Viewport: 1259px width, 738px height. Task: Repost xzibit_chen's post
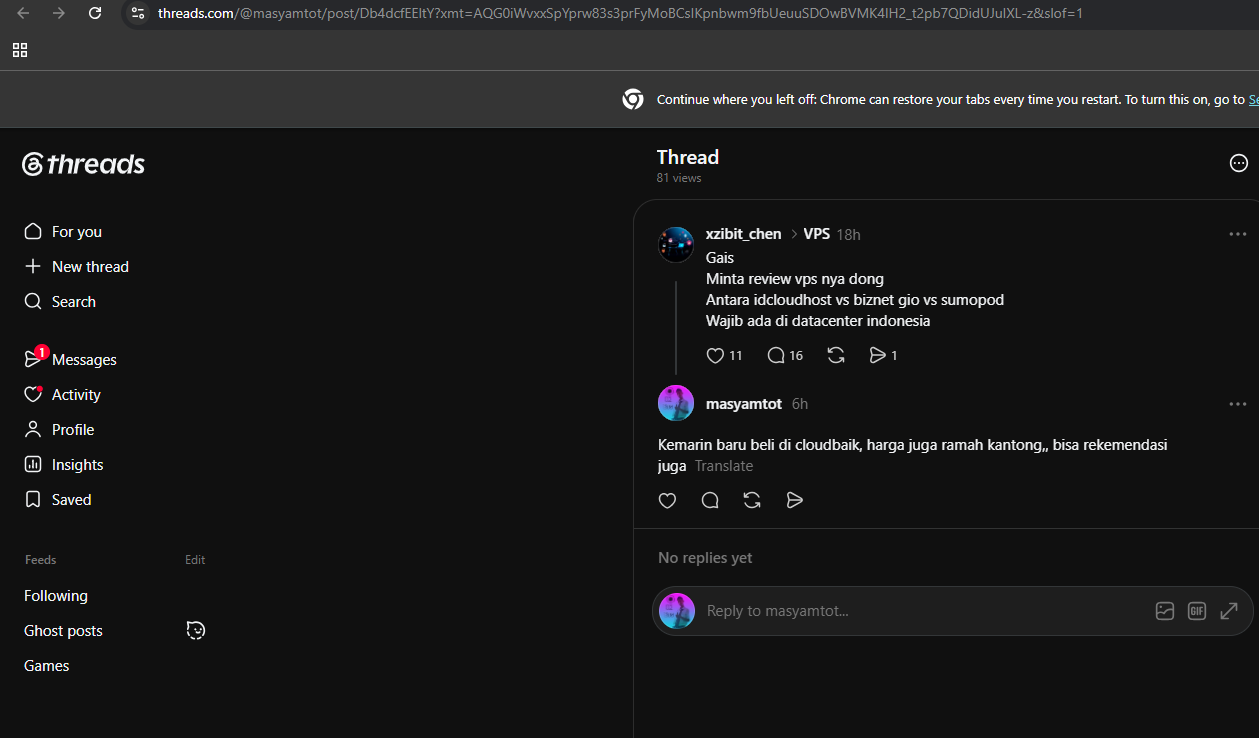[836, 355]
